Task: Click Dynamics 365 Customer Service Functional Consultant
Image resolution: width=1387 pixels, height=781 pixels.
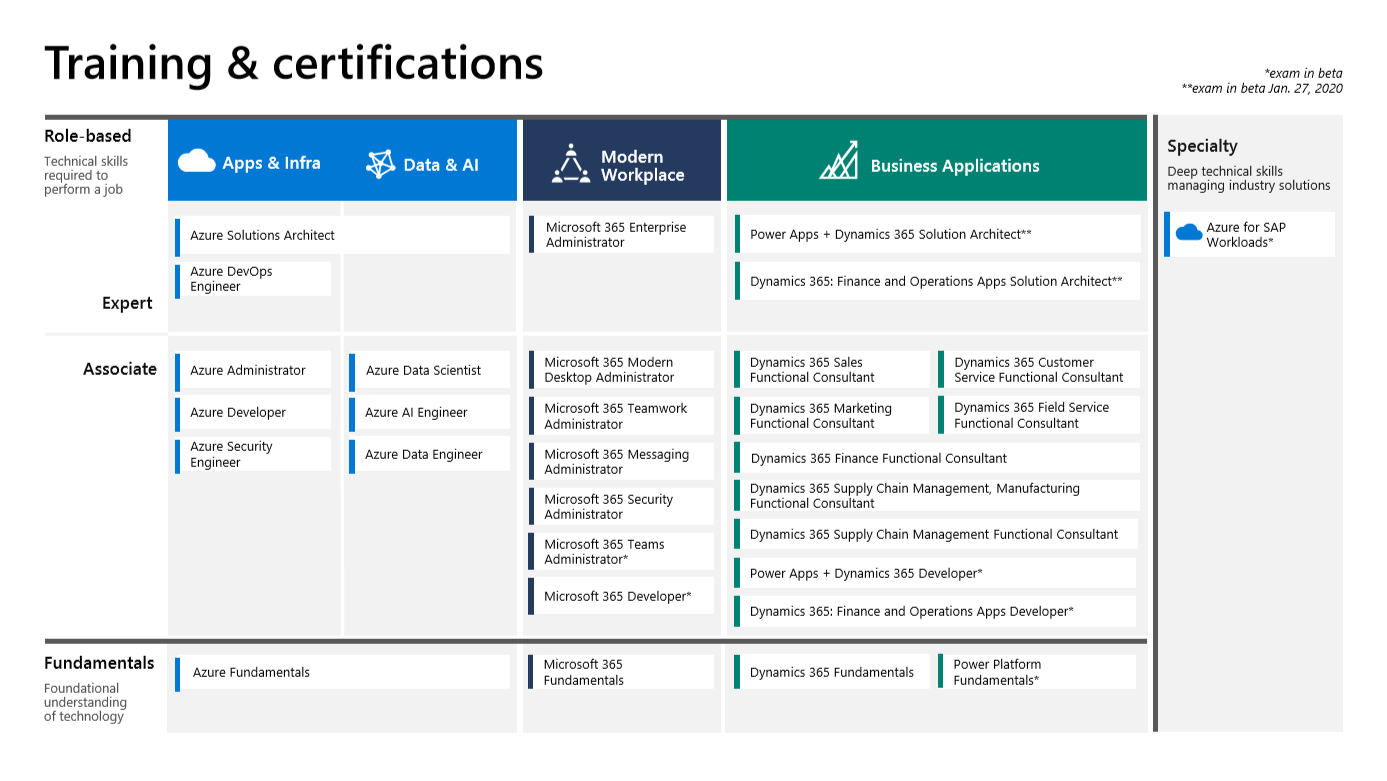Action: click(x=1038, y=369)
